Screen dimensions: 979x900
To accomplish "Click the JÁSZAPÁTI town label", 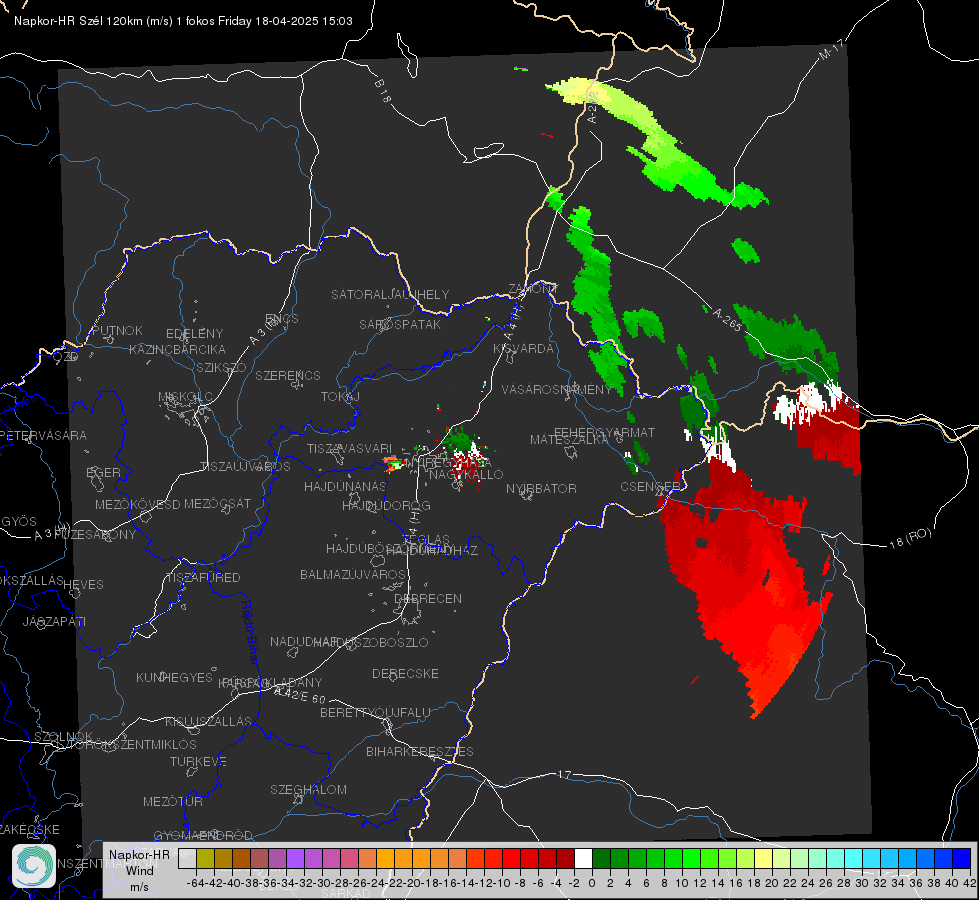I will pyautogui.click(x=54, y=621).
